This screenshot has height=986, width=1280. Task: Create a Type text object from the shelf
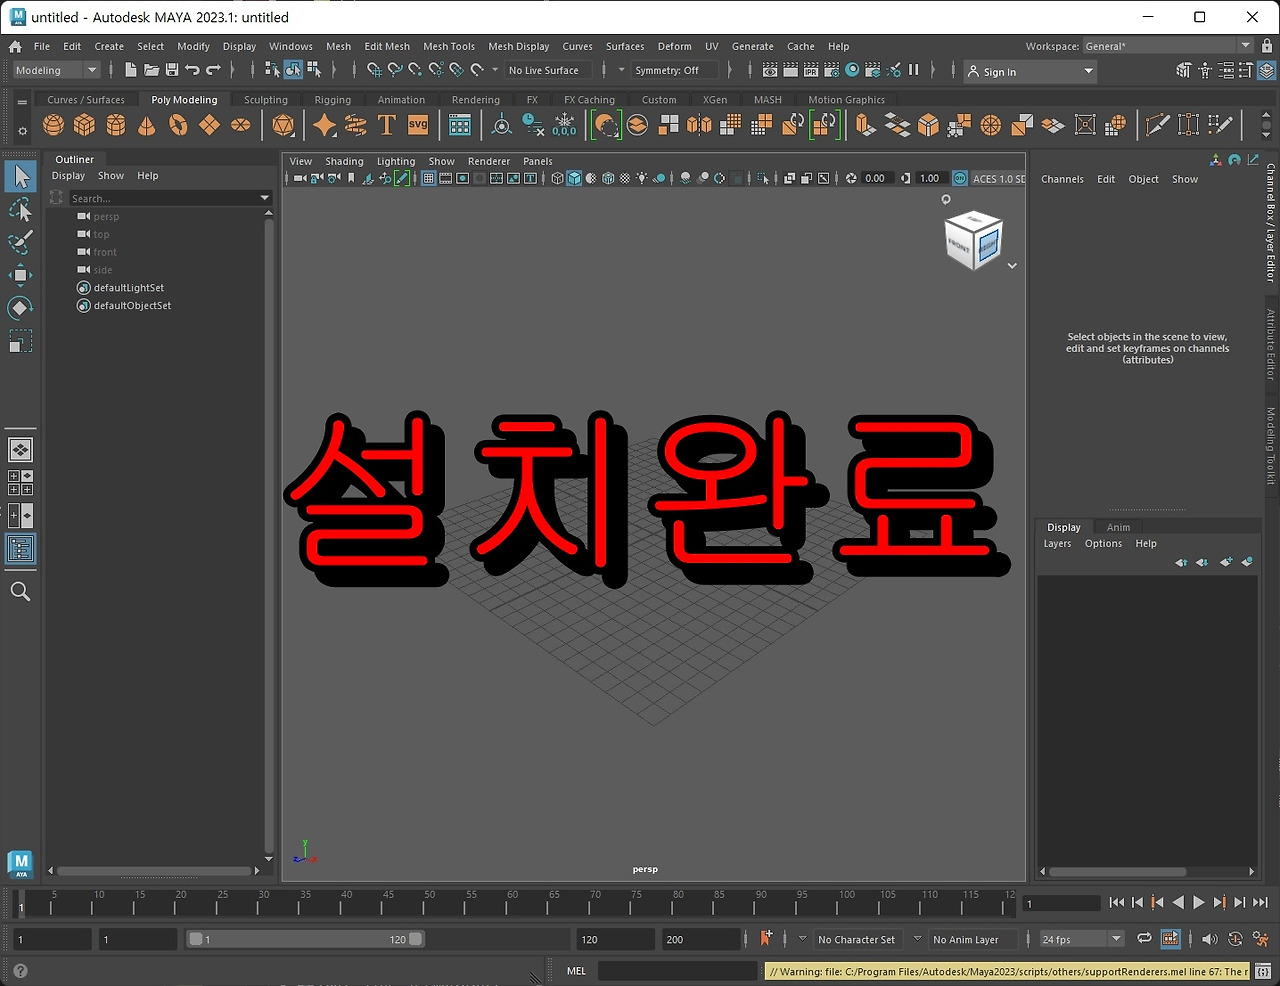click(387, 124)
